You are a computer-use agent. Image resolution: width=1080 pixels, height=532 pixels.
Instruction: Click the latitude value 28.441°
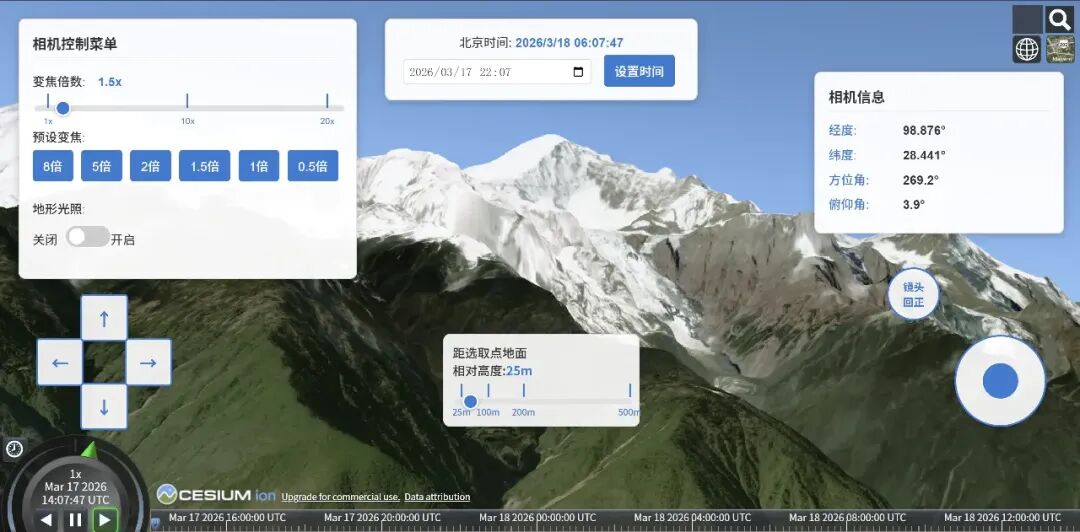pos(924,155)
